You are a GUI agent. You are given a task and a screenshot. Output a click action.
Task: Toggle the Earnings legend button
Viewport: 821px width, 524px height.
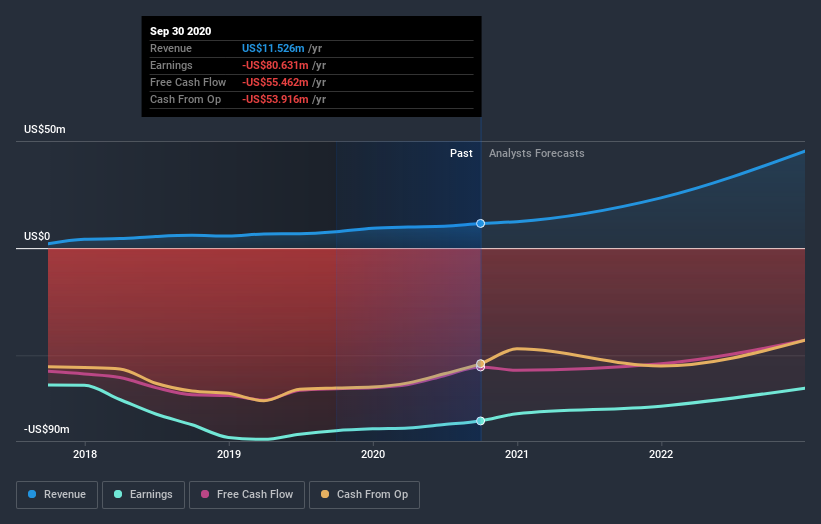(x=143, y=495)
